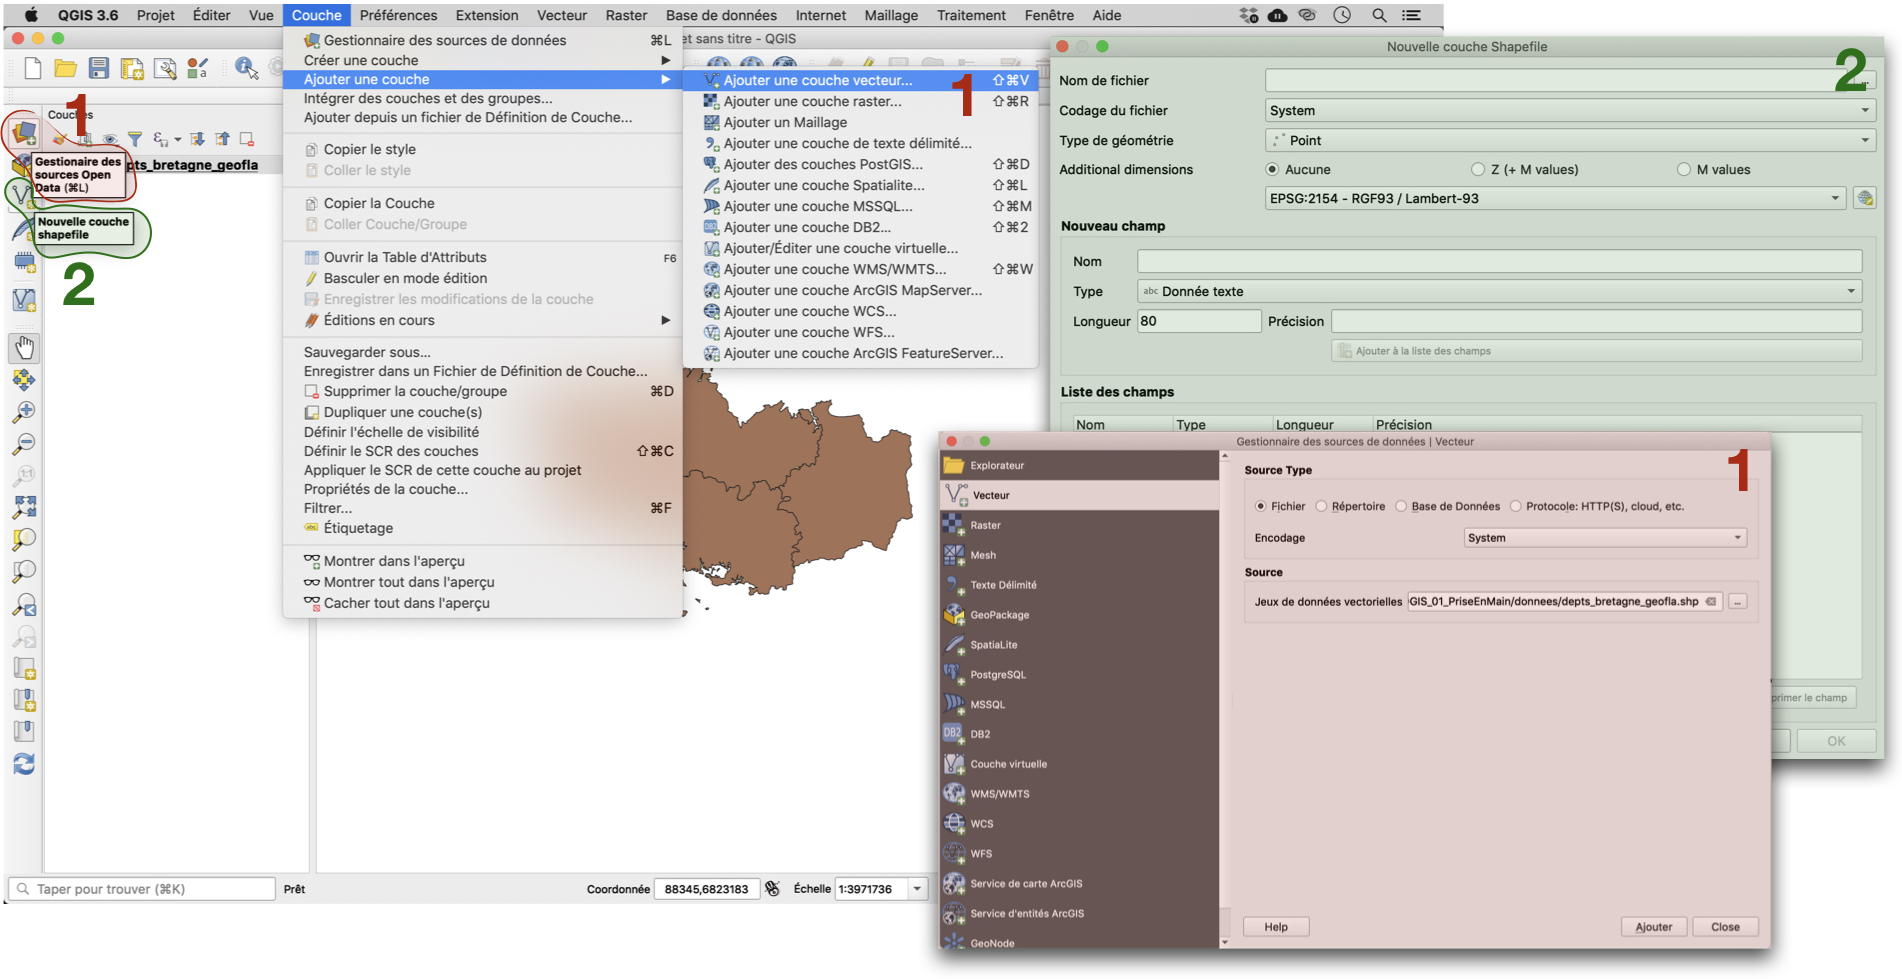Select the M values radio button

[x=1684, y=169]
